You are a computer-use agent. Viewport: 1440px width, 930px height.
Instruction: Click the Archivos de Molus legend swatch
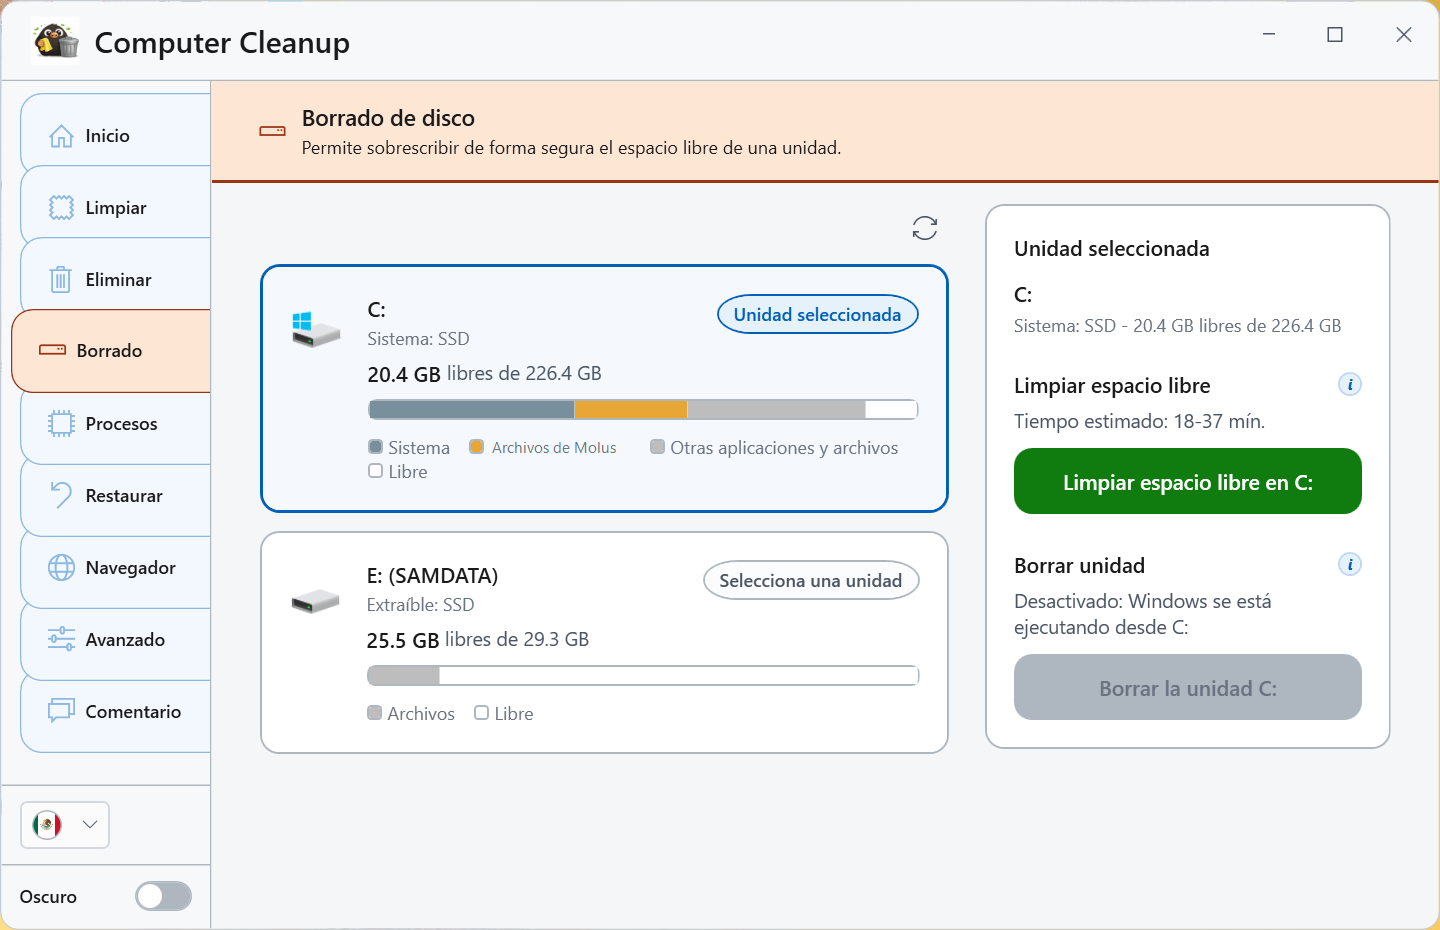tap(477, 447)
